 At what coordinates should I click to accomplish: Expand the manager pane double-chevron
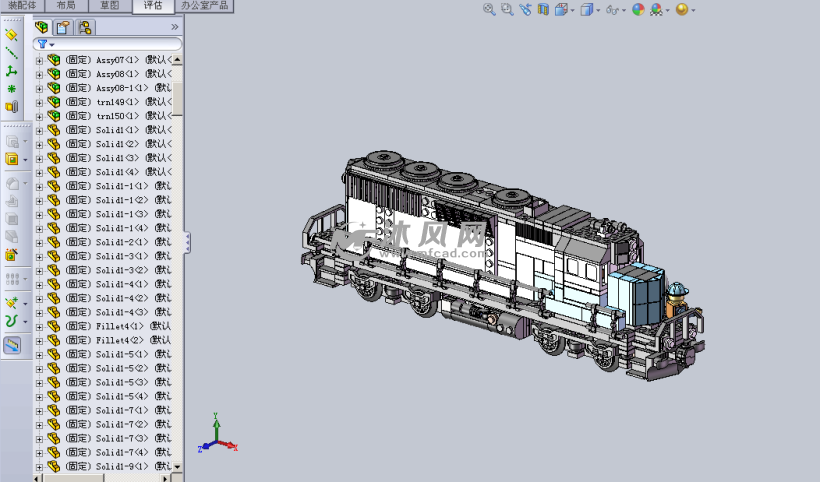(175, 27)
